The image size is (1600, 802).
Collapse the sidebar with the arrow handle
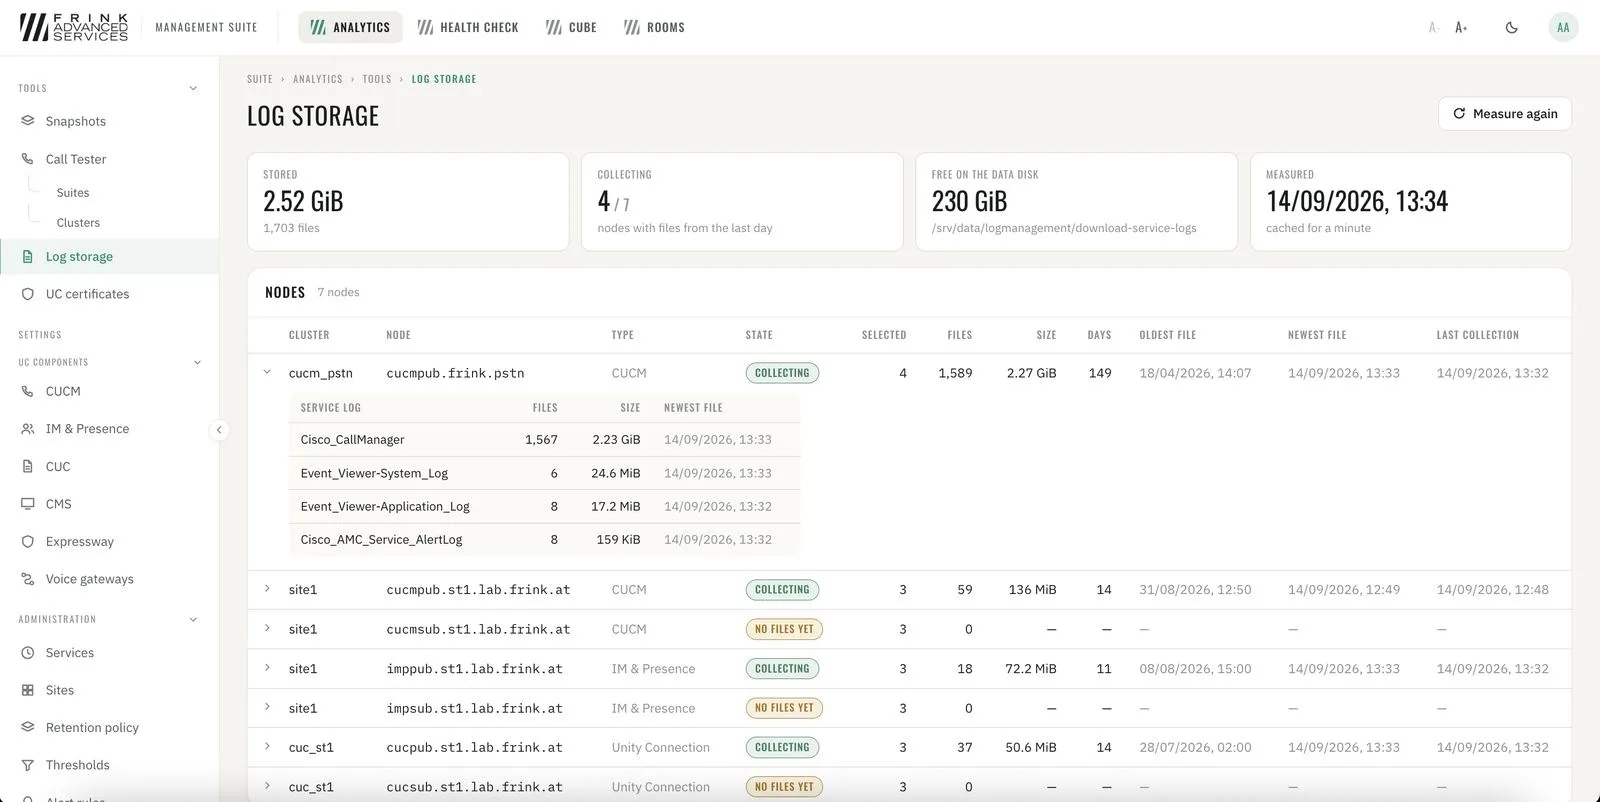click(x=219, y=430)
